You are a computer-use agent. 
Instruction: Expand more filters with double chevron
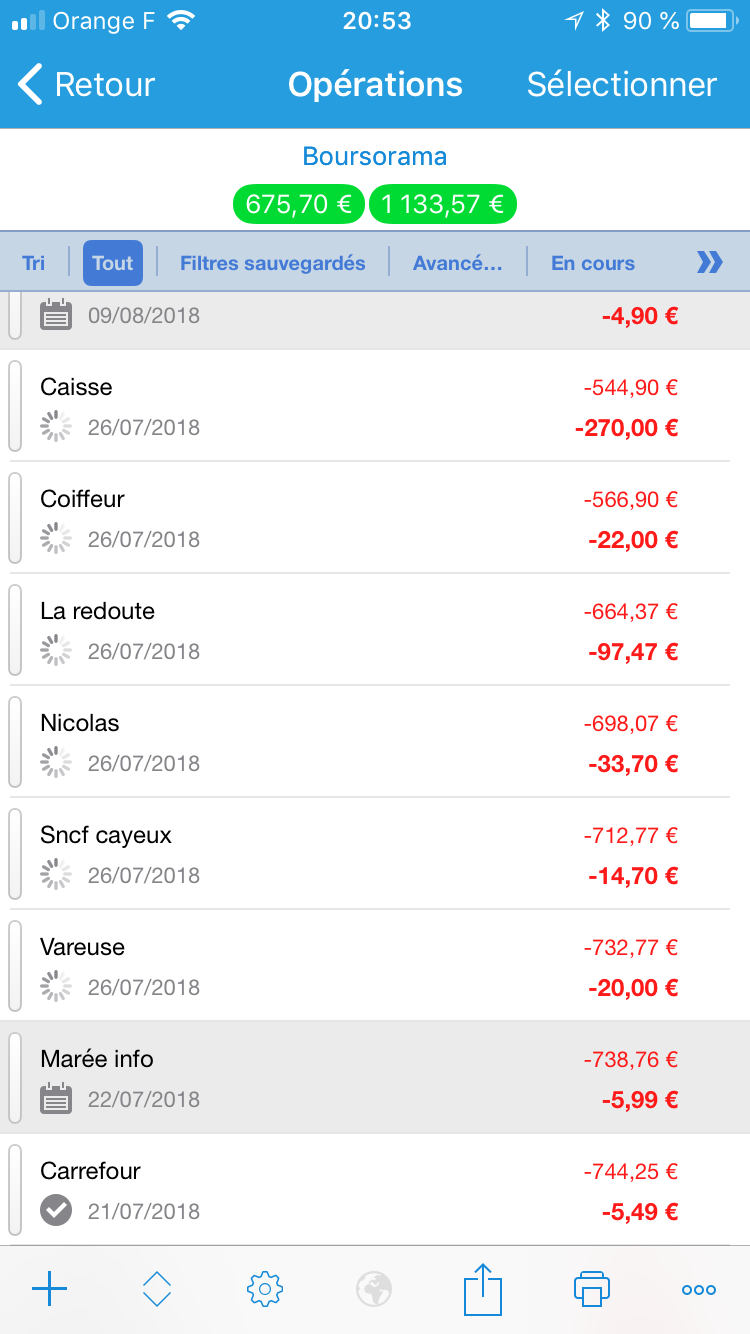click(x=709, y=263)
